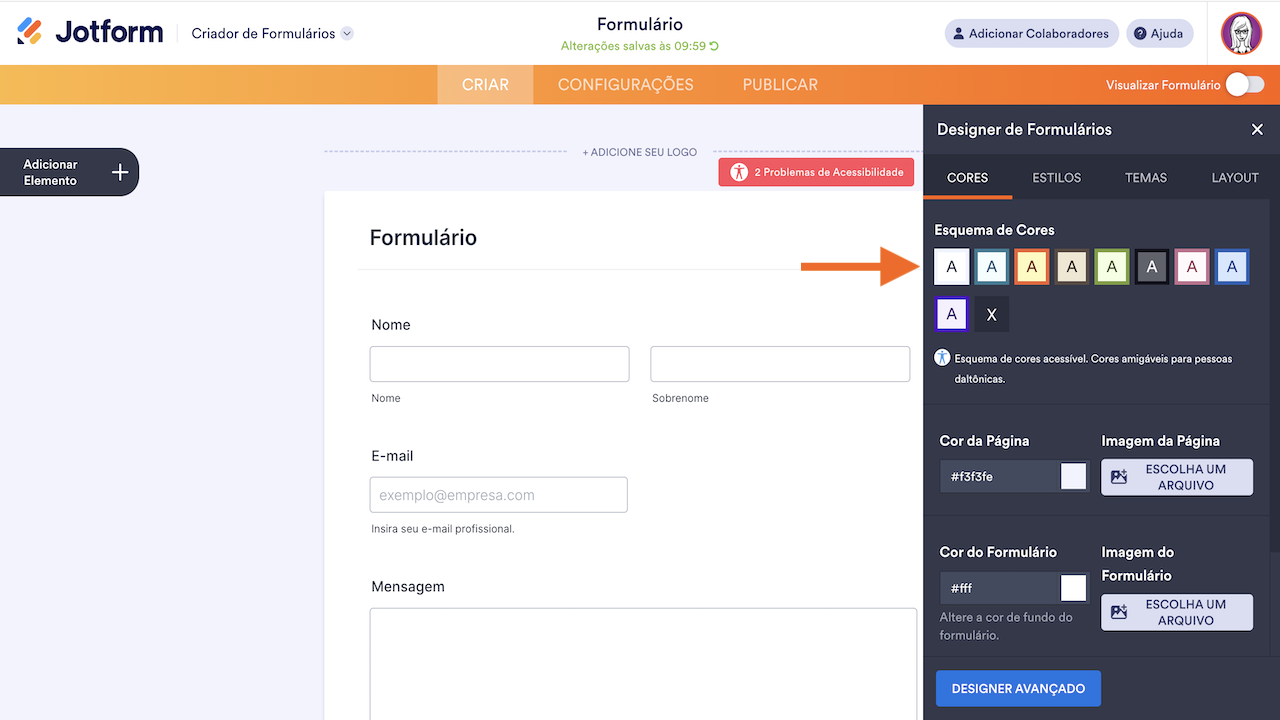Open the Cor da Página color swatch

click(x=1073, y=477)
